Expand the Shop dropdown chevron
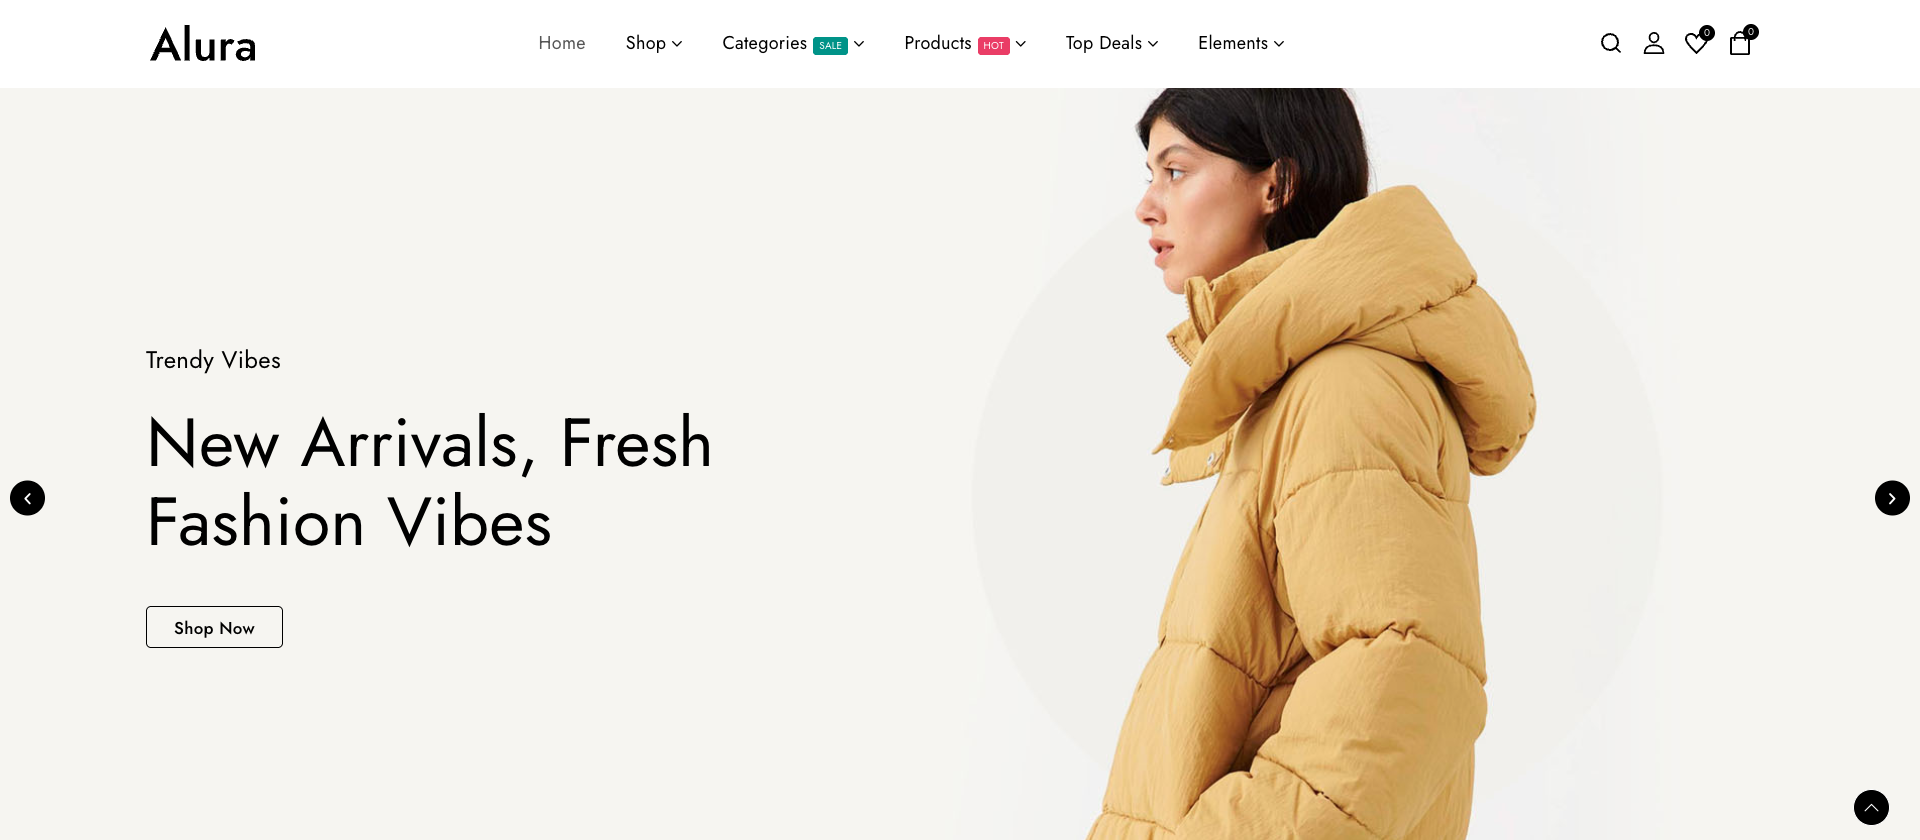This screenshot has height=840, width=1920. point(677,44)
